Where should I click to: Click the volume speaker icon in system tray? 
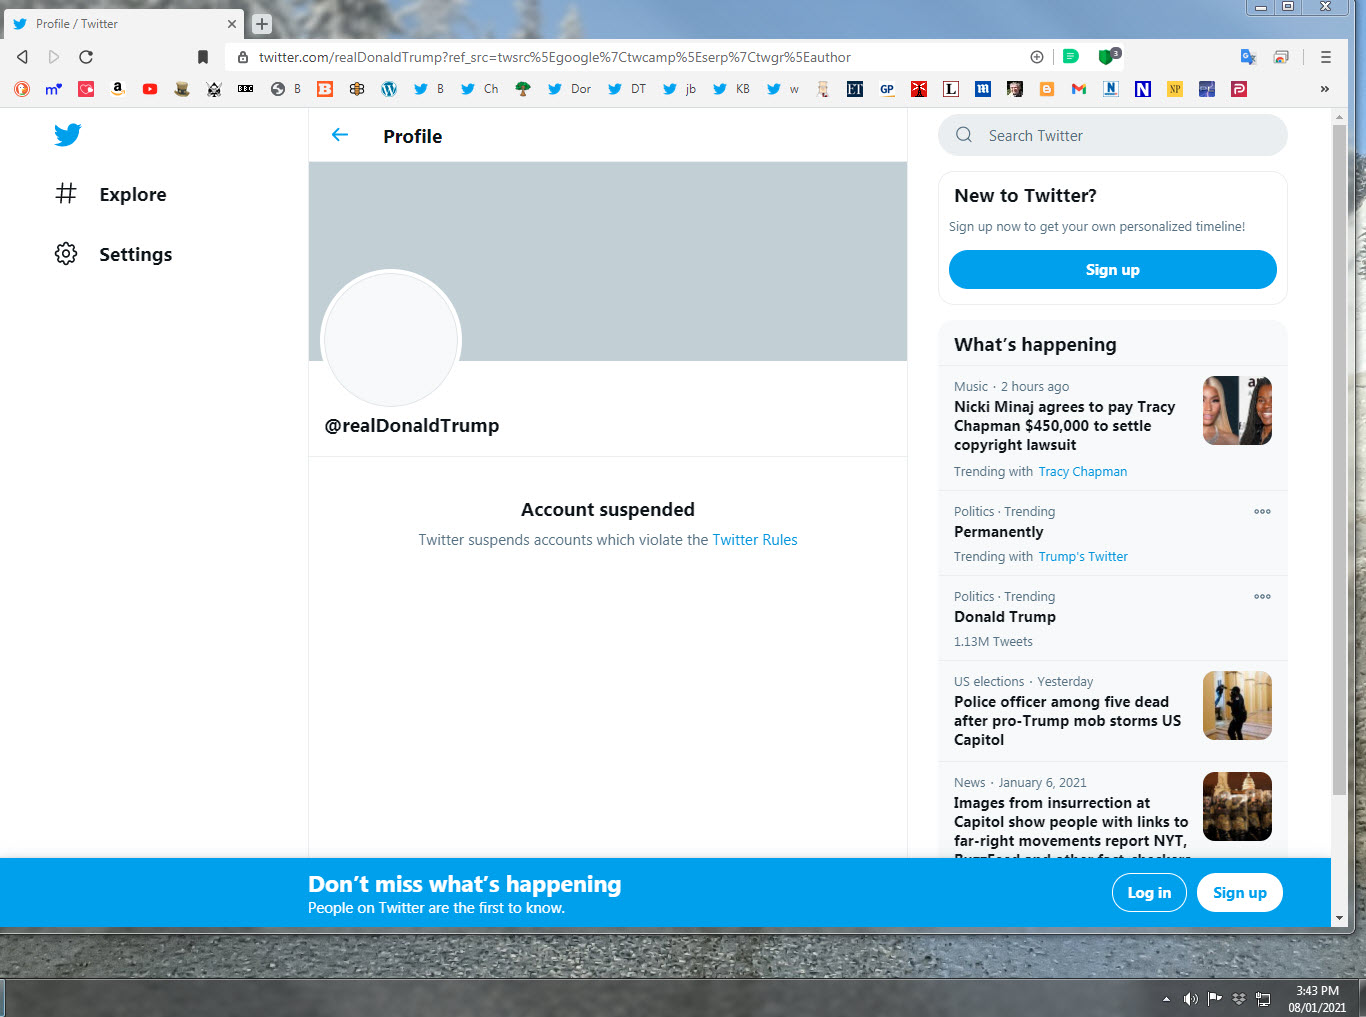pyautogui.click(x=1190, y=999)
